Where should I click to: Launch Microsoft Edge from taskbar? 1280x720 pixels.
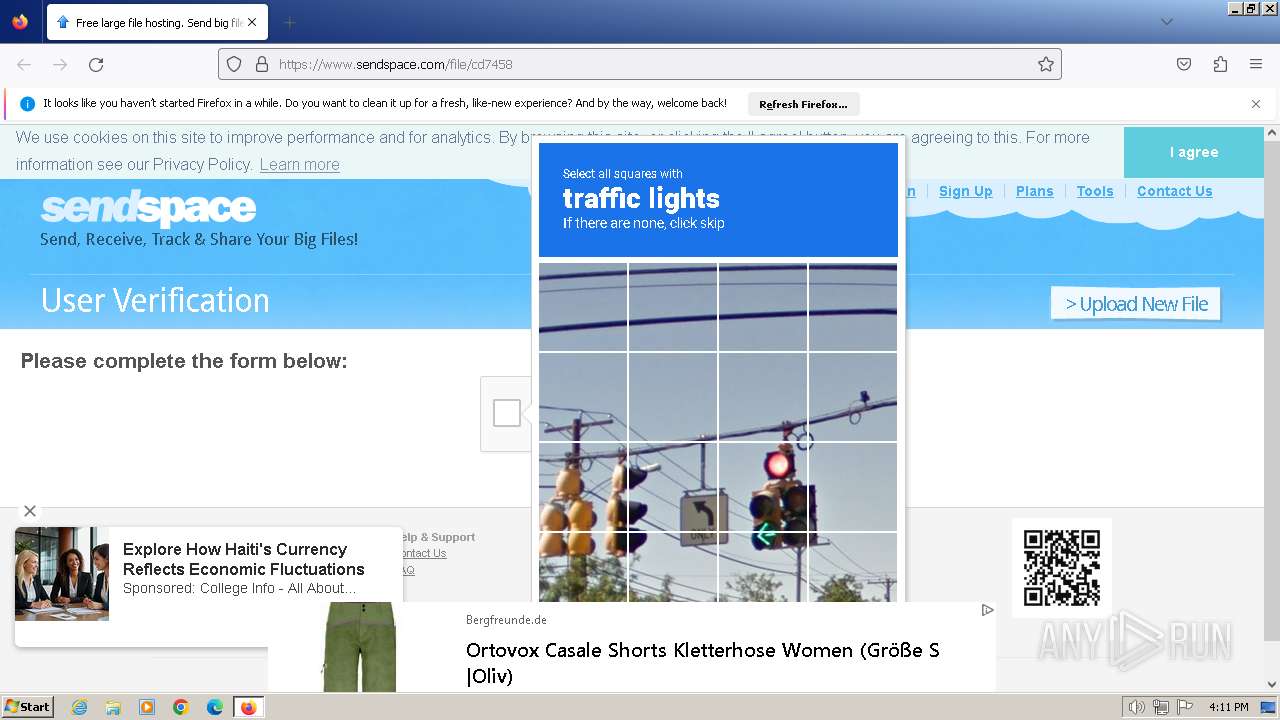[215, 707]
